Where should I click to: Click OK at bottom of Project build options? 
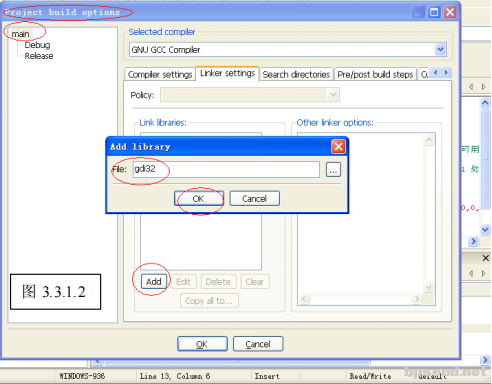(202, 344)
